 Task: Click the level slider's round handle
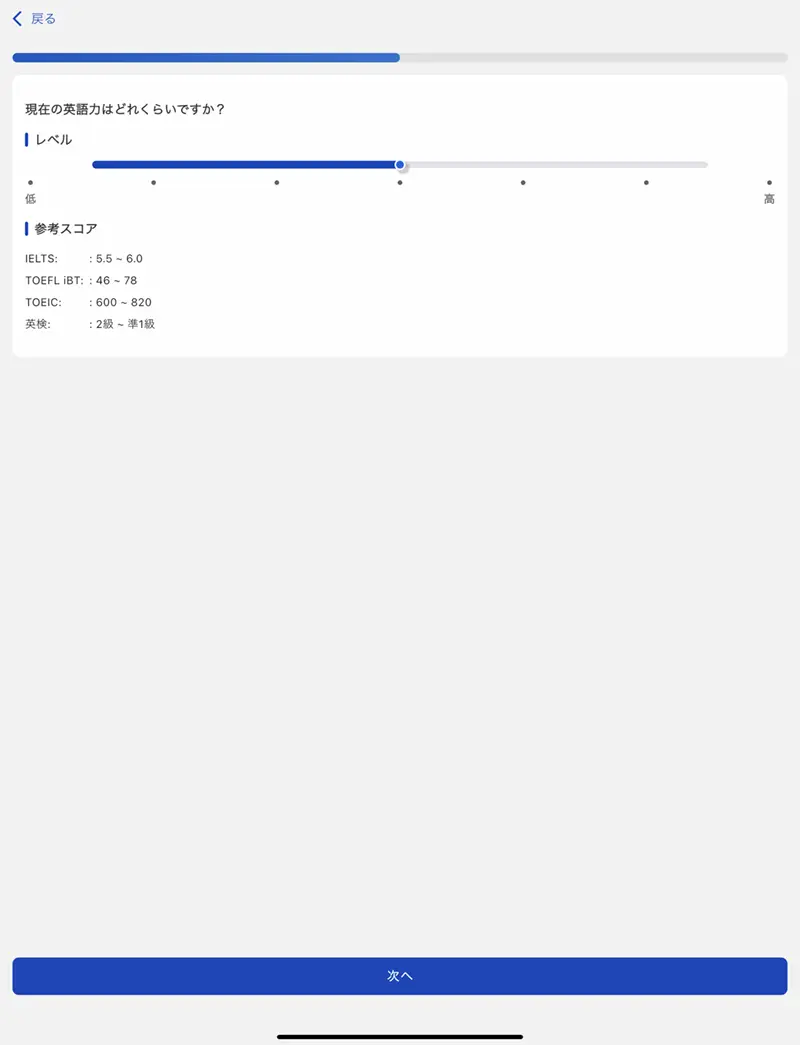(x=400, y=165)
